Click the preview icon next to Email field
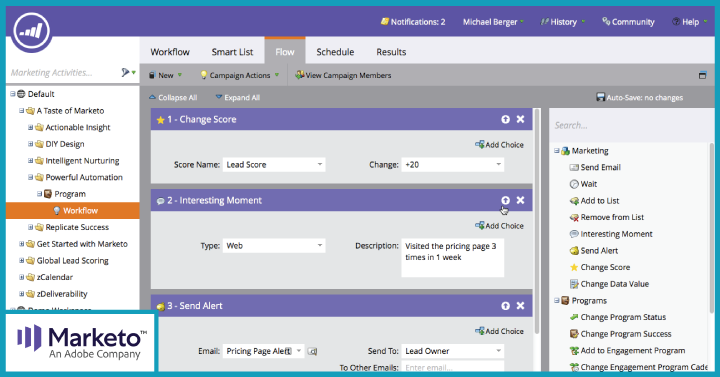The image size is (720, 377). click(x=312, y=352)
